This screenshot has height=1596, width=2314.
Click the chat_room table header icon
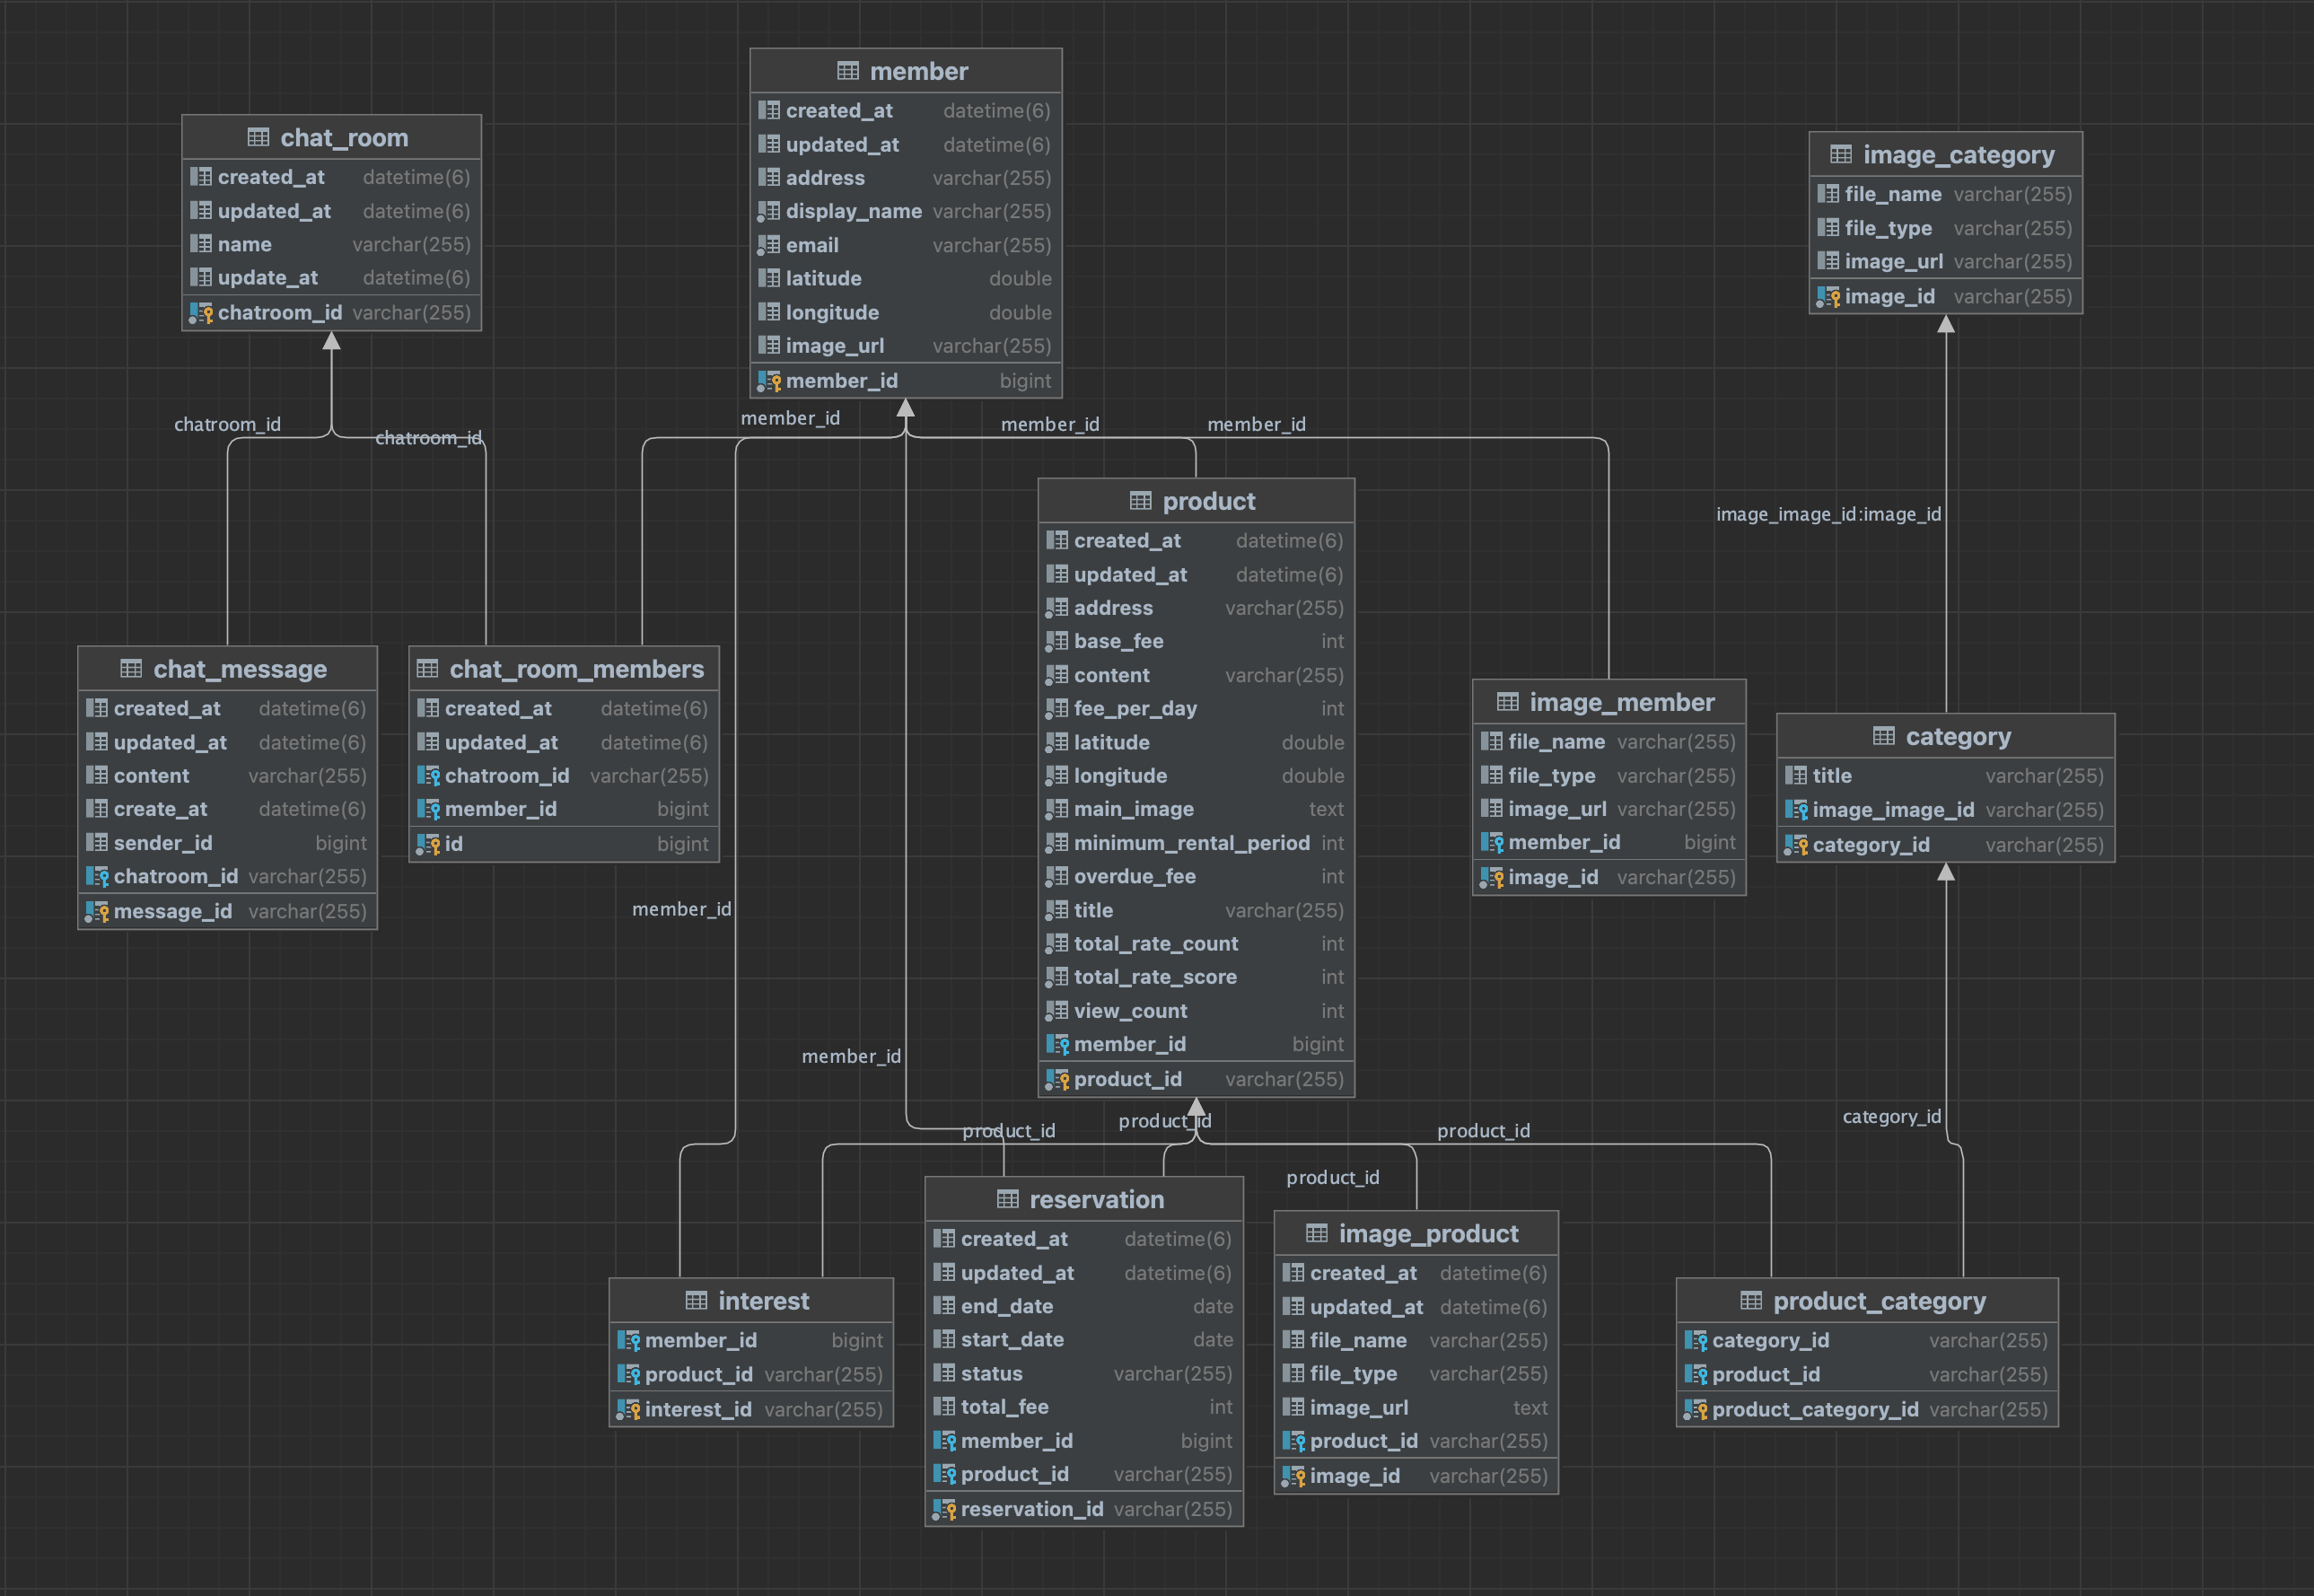258,137
